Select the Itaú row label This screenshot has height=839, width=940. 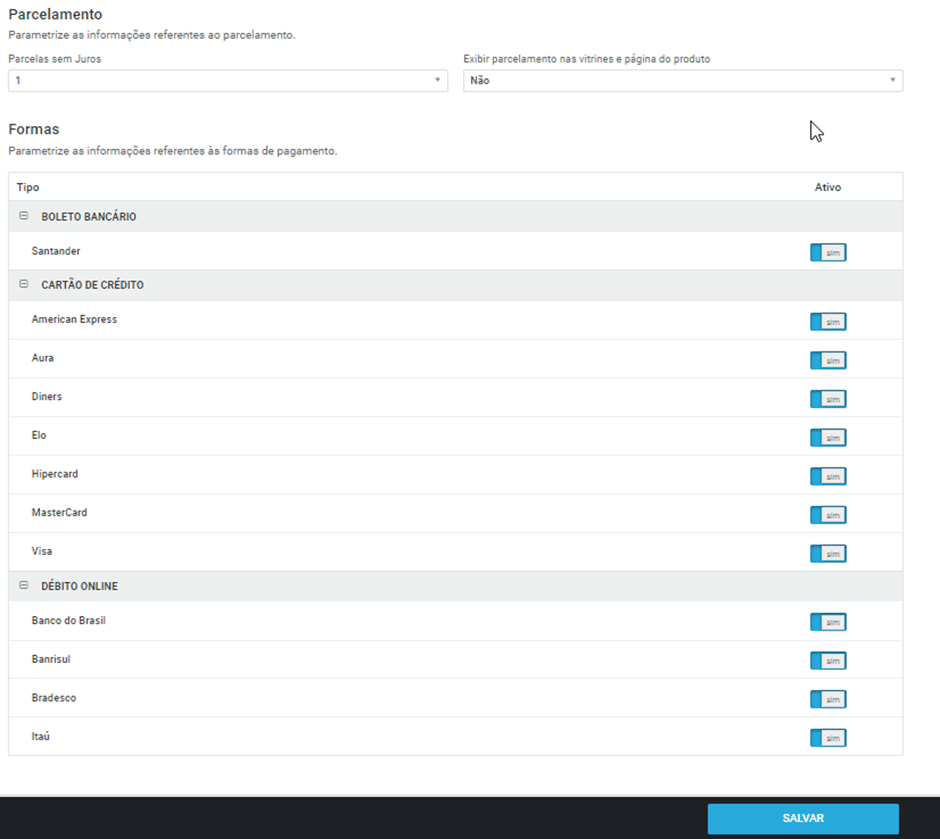(41, 736)
